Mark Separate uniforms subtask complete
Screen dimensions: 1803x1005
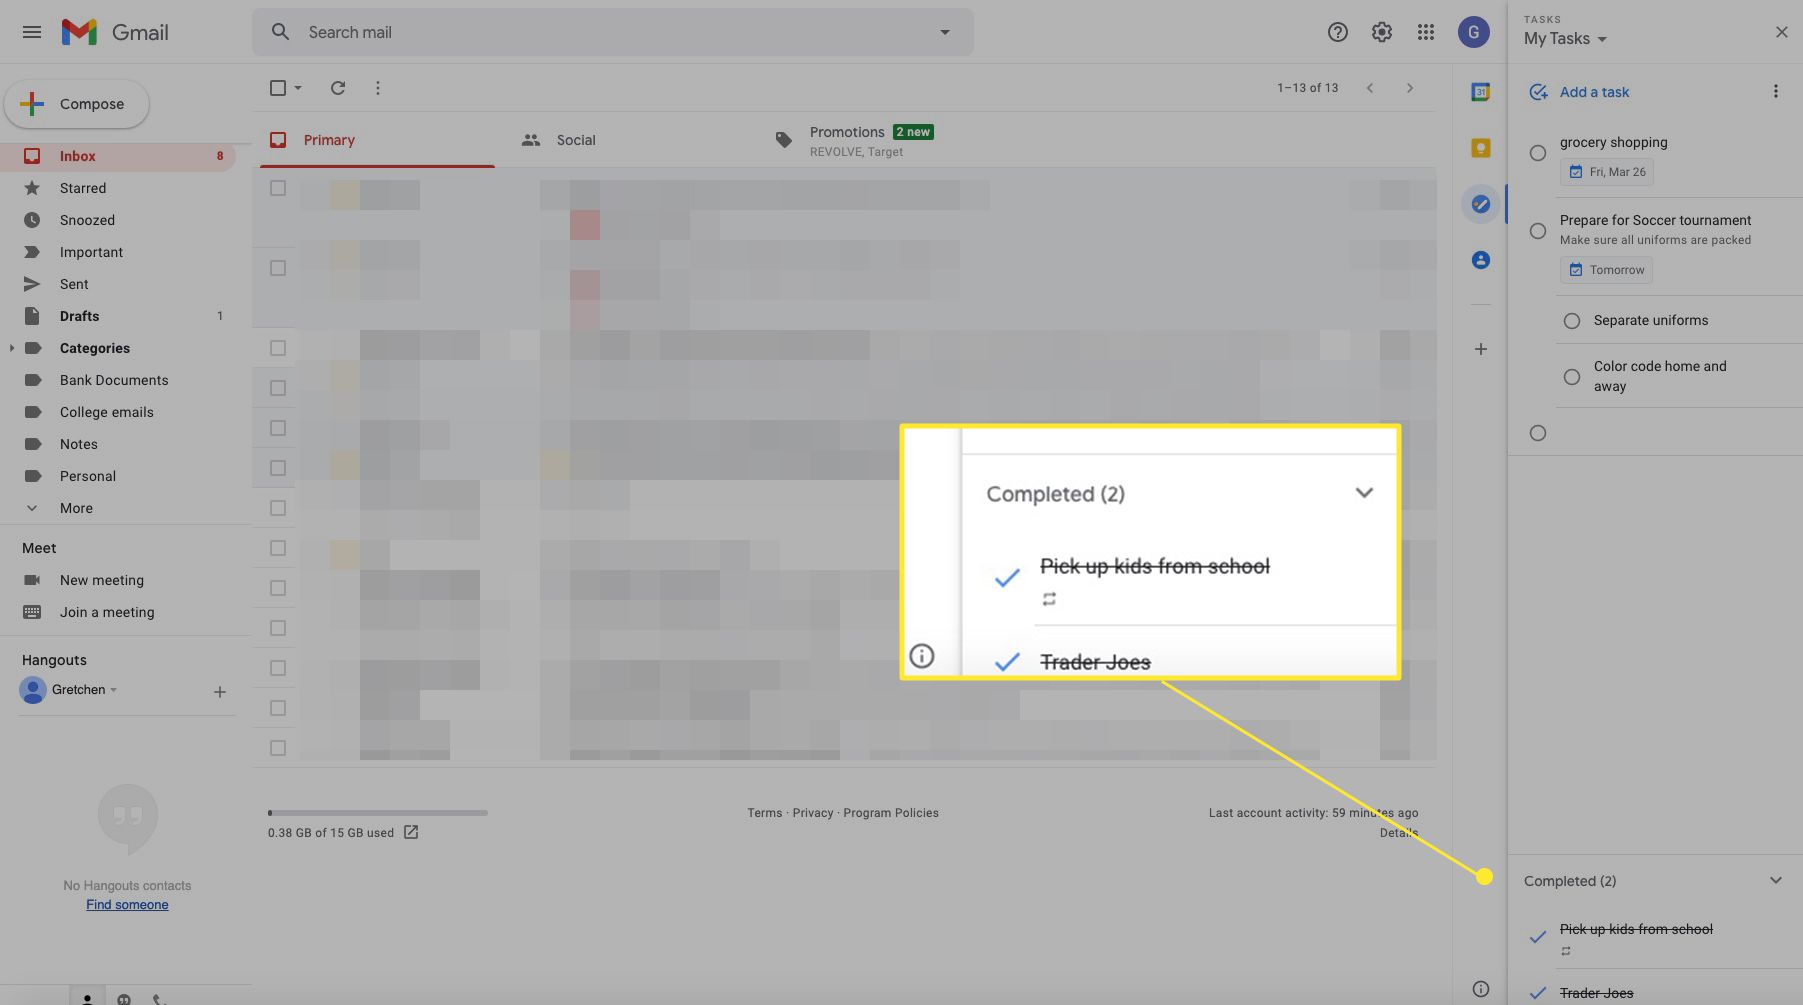coord(1572,321)
